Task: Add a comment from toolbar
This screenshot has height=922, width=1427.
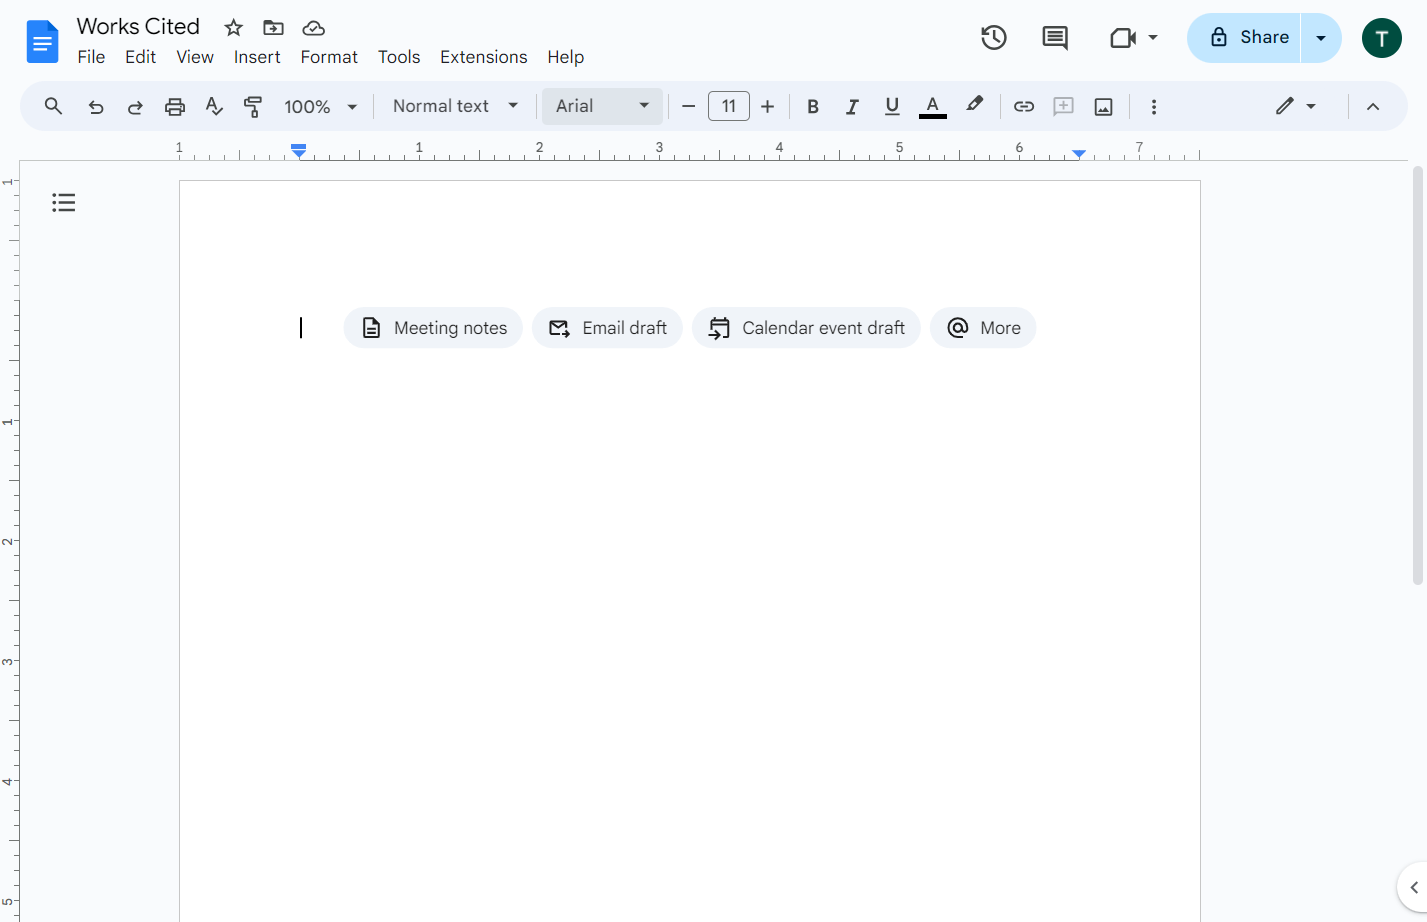Action: (1064, 107)
